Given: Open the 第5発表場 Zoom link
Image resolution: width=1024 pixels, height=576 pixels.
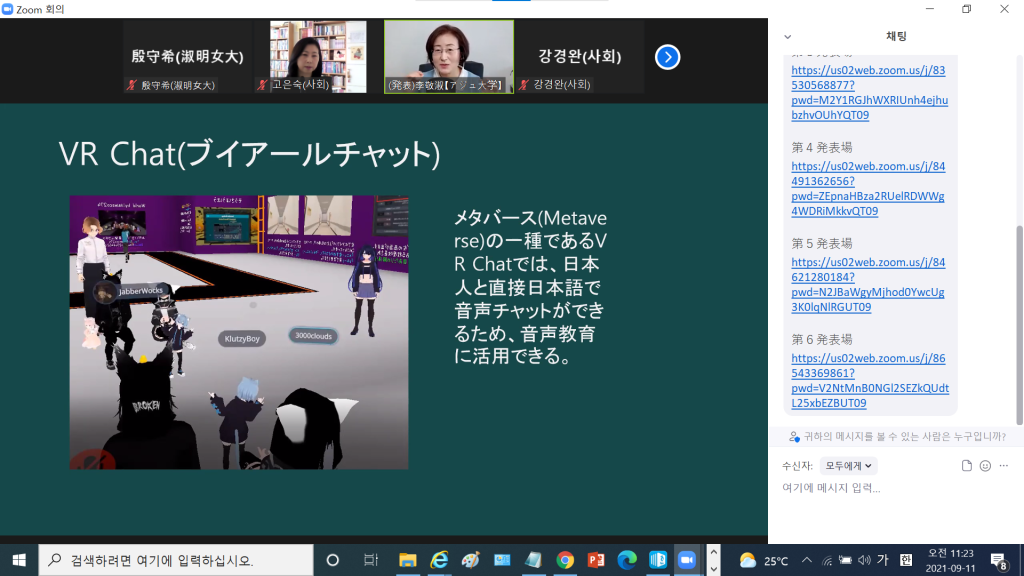Looking at the screenshot, I should point(868,285).
